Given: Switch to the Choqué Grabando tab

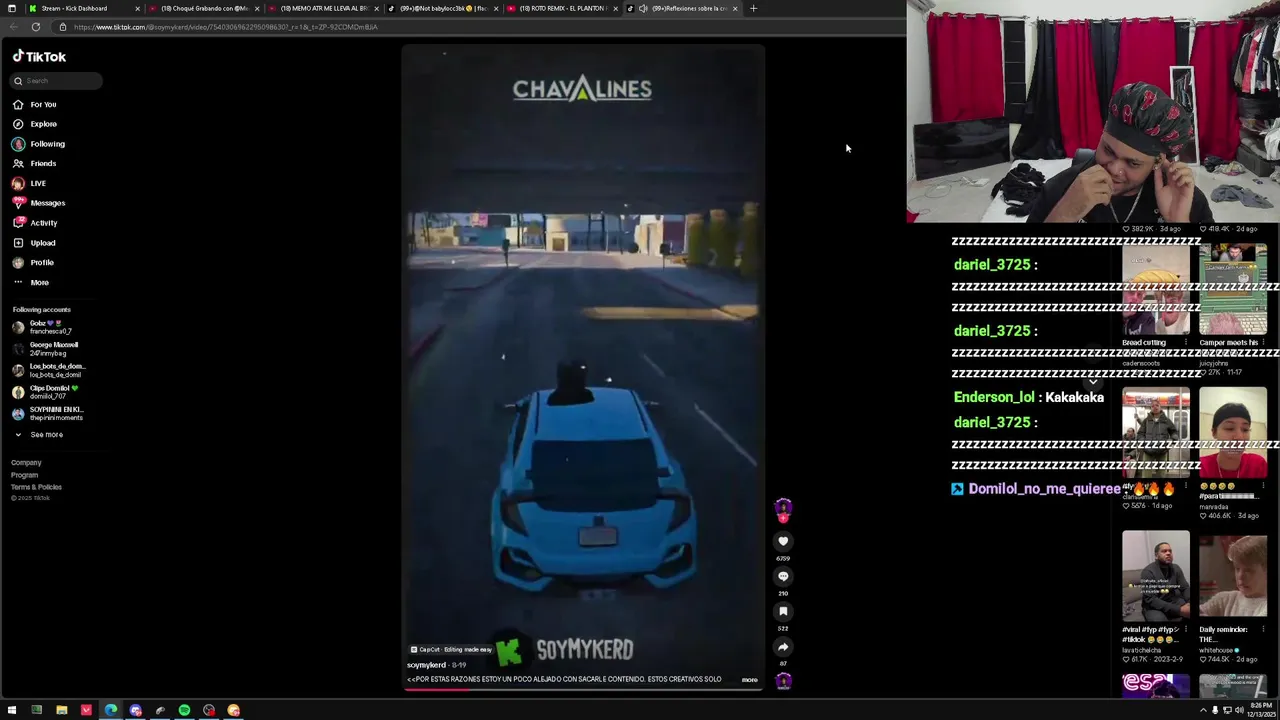Looking at the screenshot, I should [203, 8].
